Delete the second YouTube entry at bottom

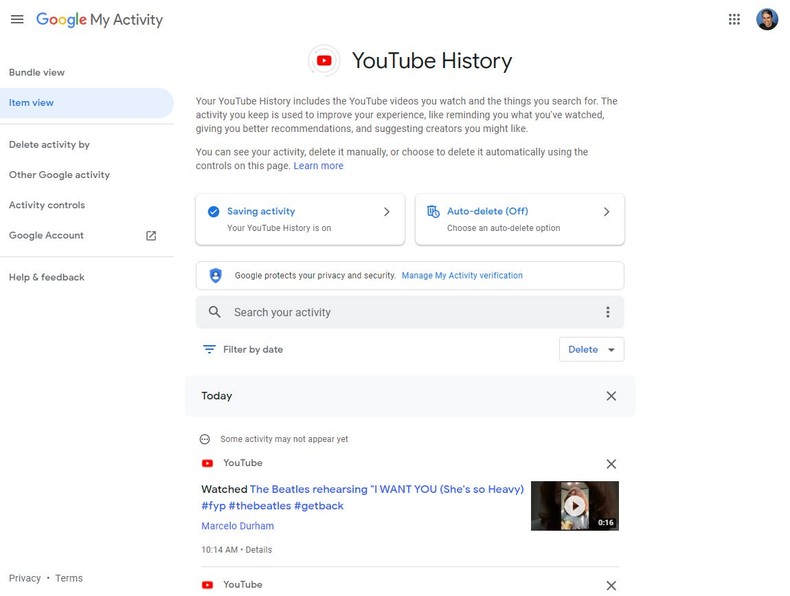click(x=611, y=585)
